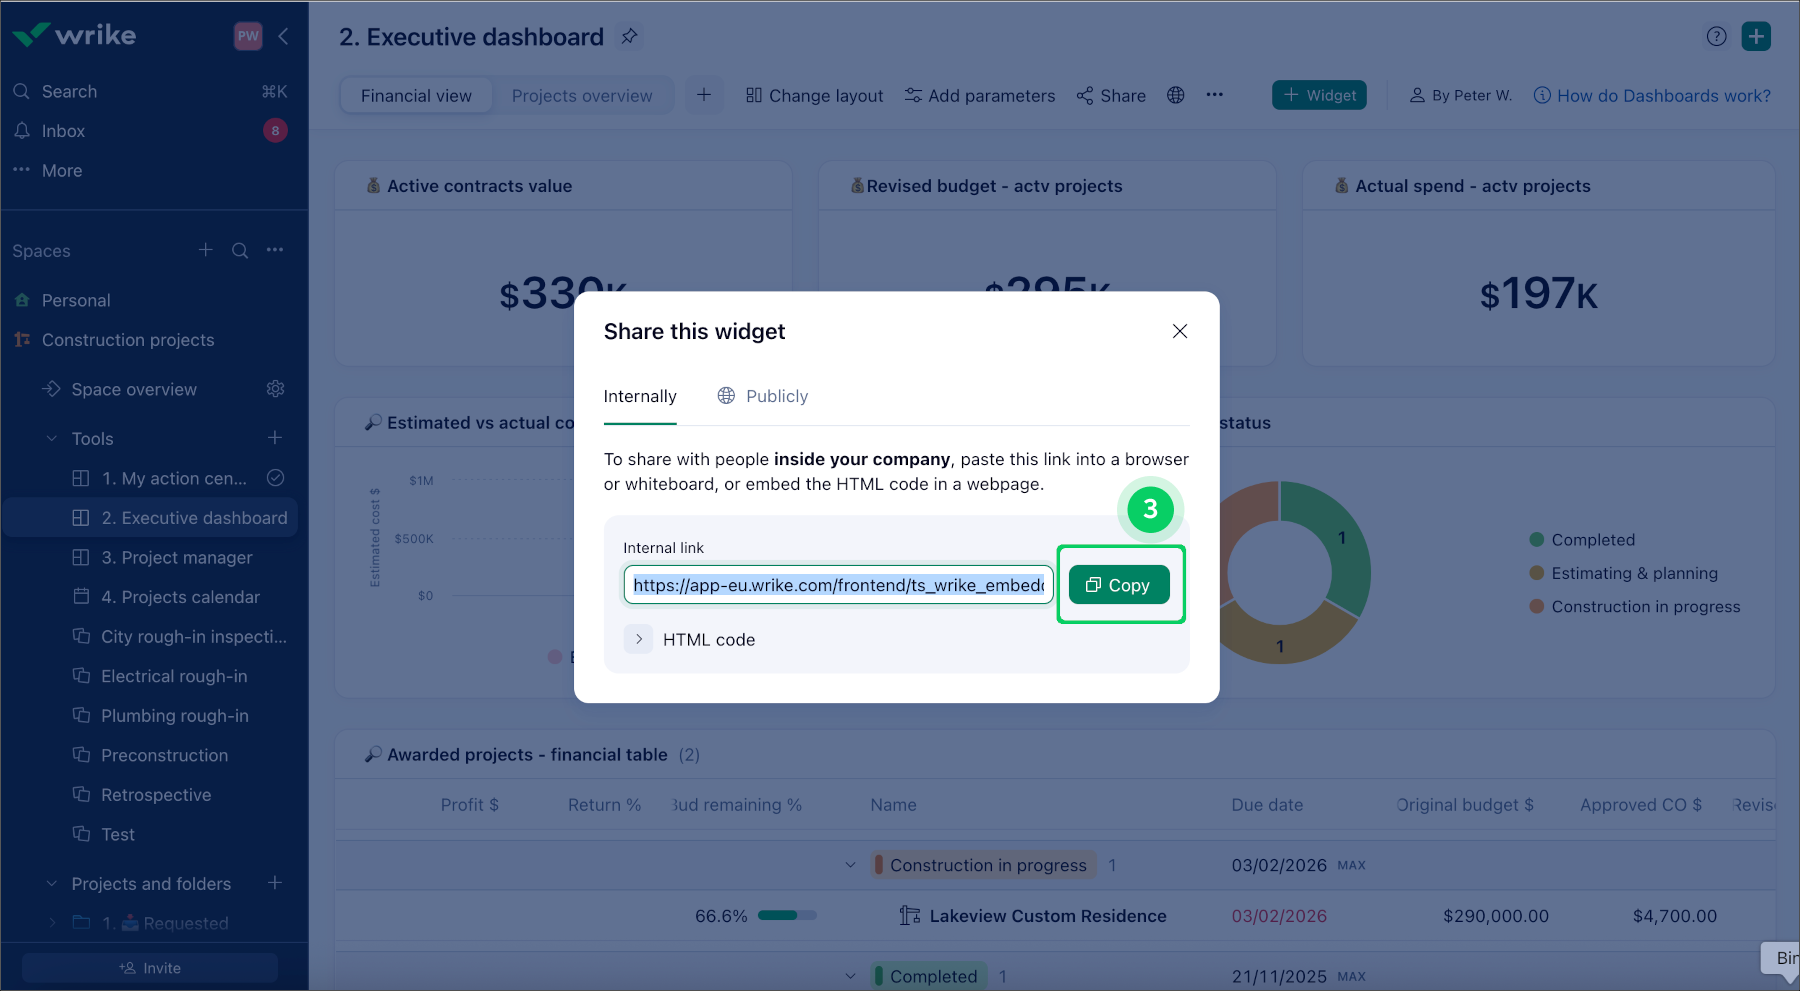The image size is (1800, 991).
Task: Open Preconstruction item
Action: click(x=151, y=755)
